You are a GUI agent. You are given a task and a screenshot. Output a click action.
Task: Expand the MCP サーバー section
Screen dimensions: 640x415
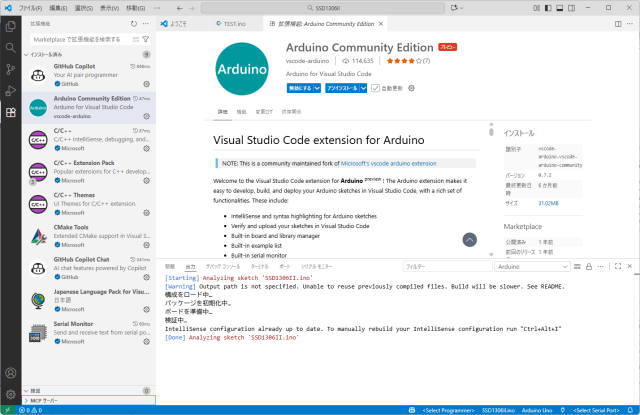pyautogui.click(x=27, y=399)
